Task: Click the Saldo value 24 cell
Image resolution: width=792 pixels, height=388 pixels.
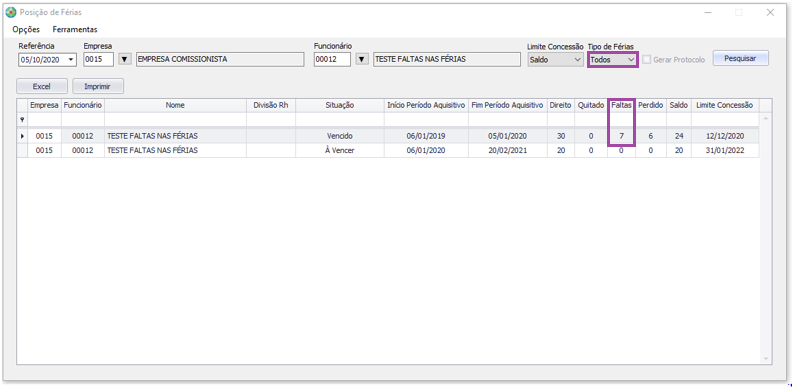Action: coord(679,136)
